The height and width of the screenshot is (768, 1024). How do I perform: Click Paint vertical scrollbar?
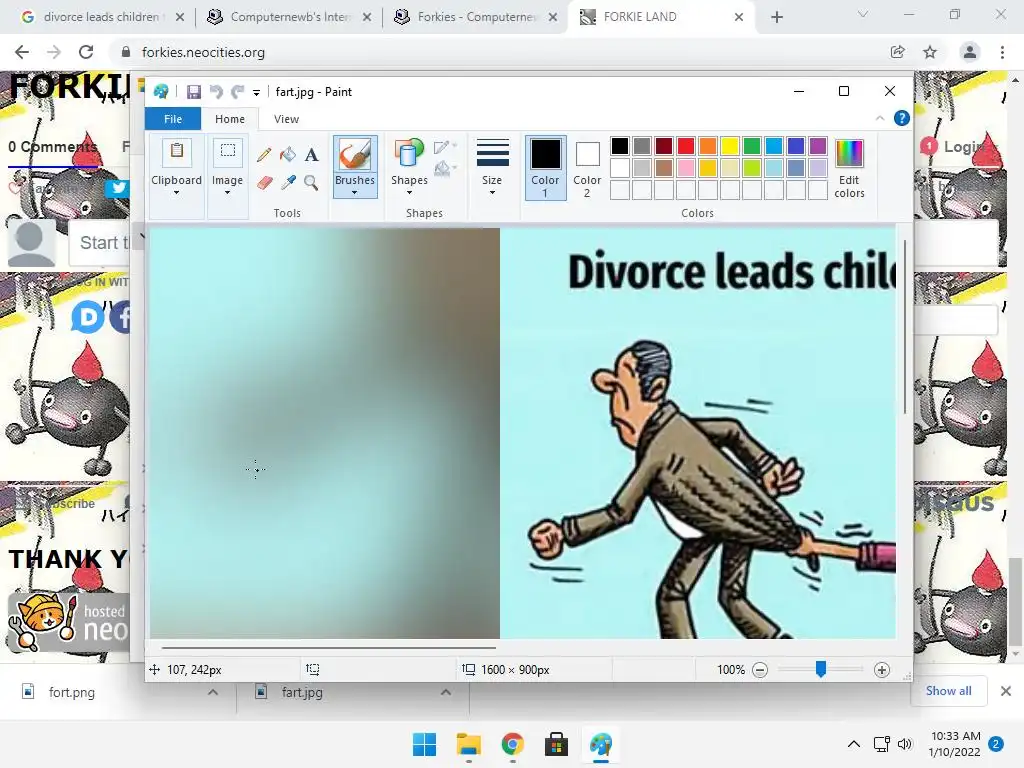click(904, 327)
